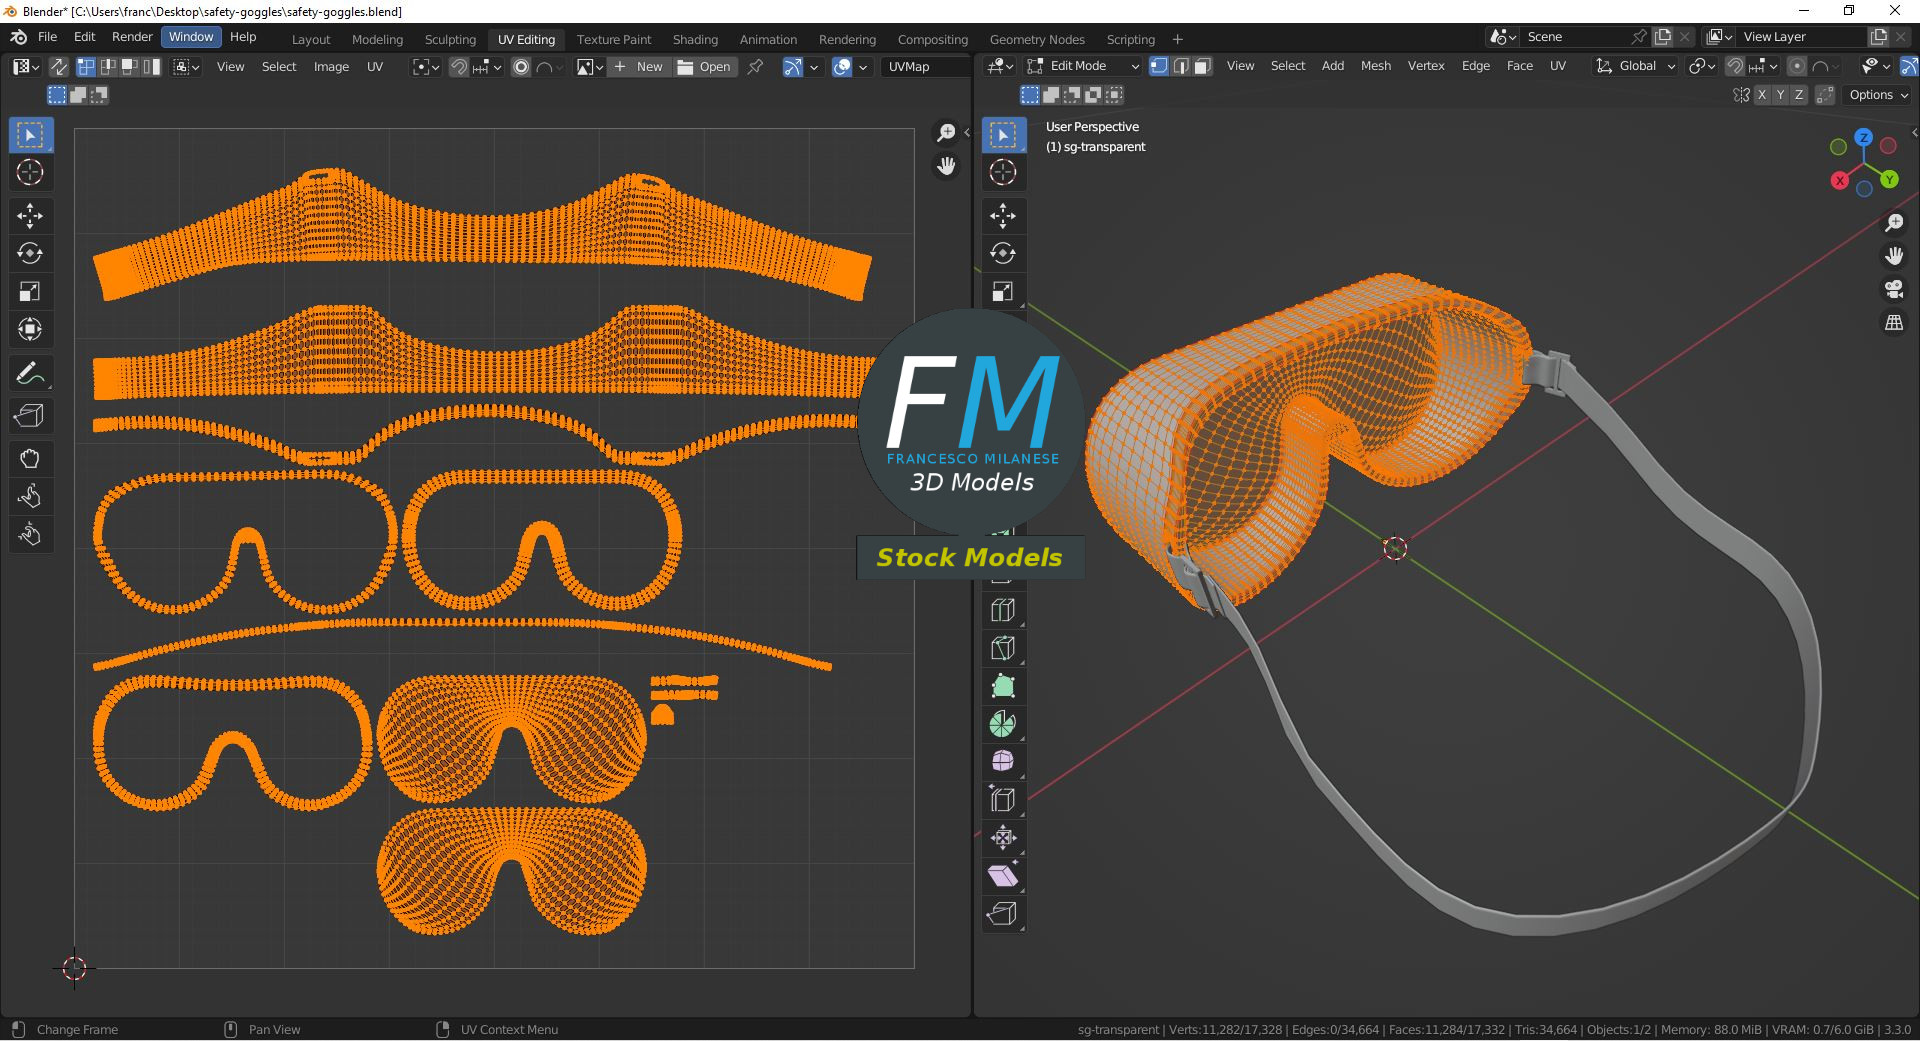The image size is (1920, 1041).
Task: Expand the Global transform orientation dropdown
Action: 1636,66
